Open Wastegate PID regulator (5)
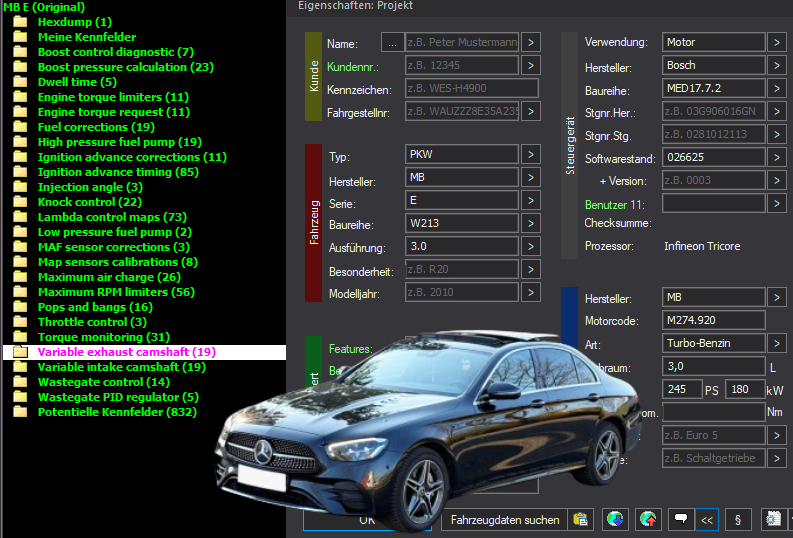The image size is (793, 538). [x=118, y=397]
